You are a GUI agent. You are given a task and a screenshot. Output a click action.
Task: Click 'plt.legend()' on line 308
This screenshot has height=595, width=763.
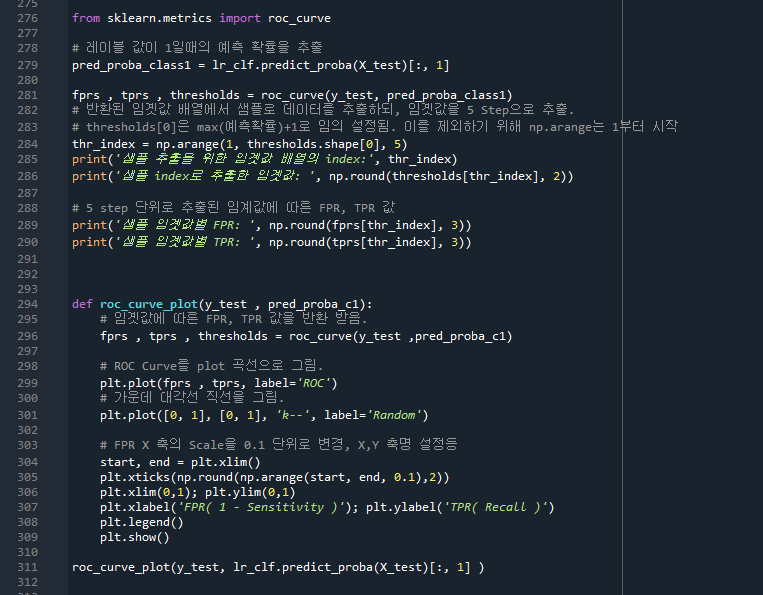click(142, 523)
